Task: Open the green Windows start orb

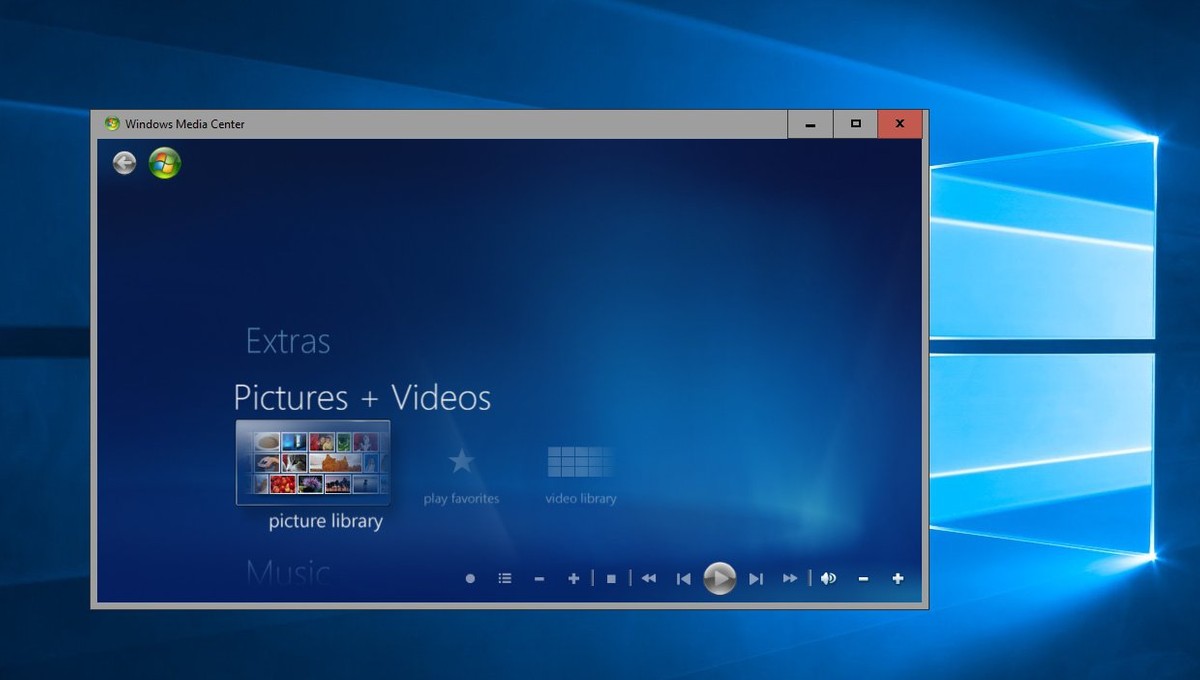Action: pos(162,162)
